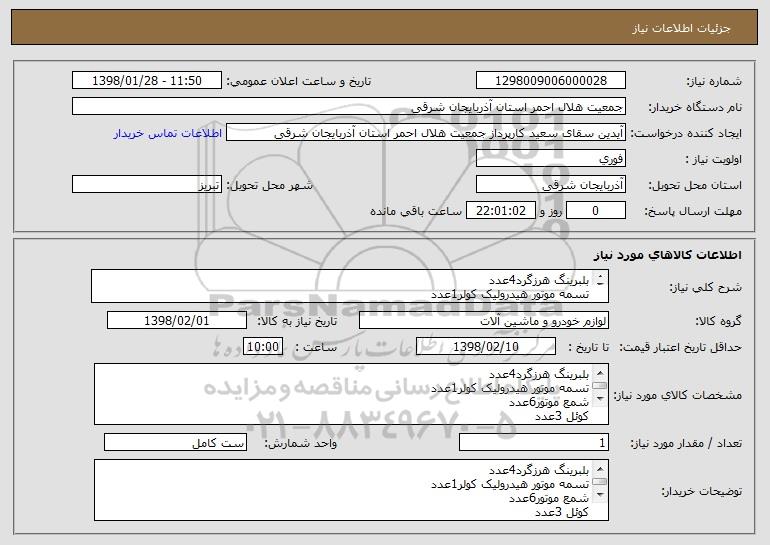Click the price validity date 1398/02/10
This screenshot has height=545, width=770.
click(486, 347)
